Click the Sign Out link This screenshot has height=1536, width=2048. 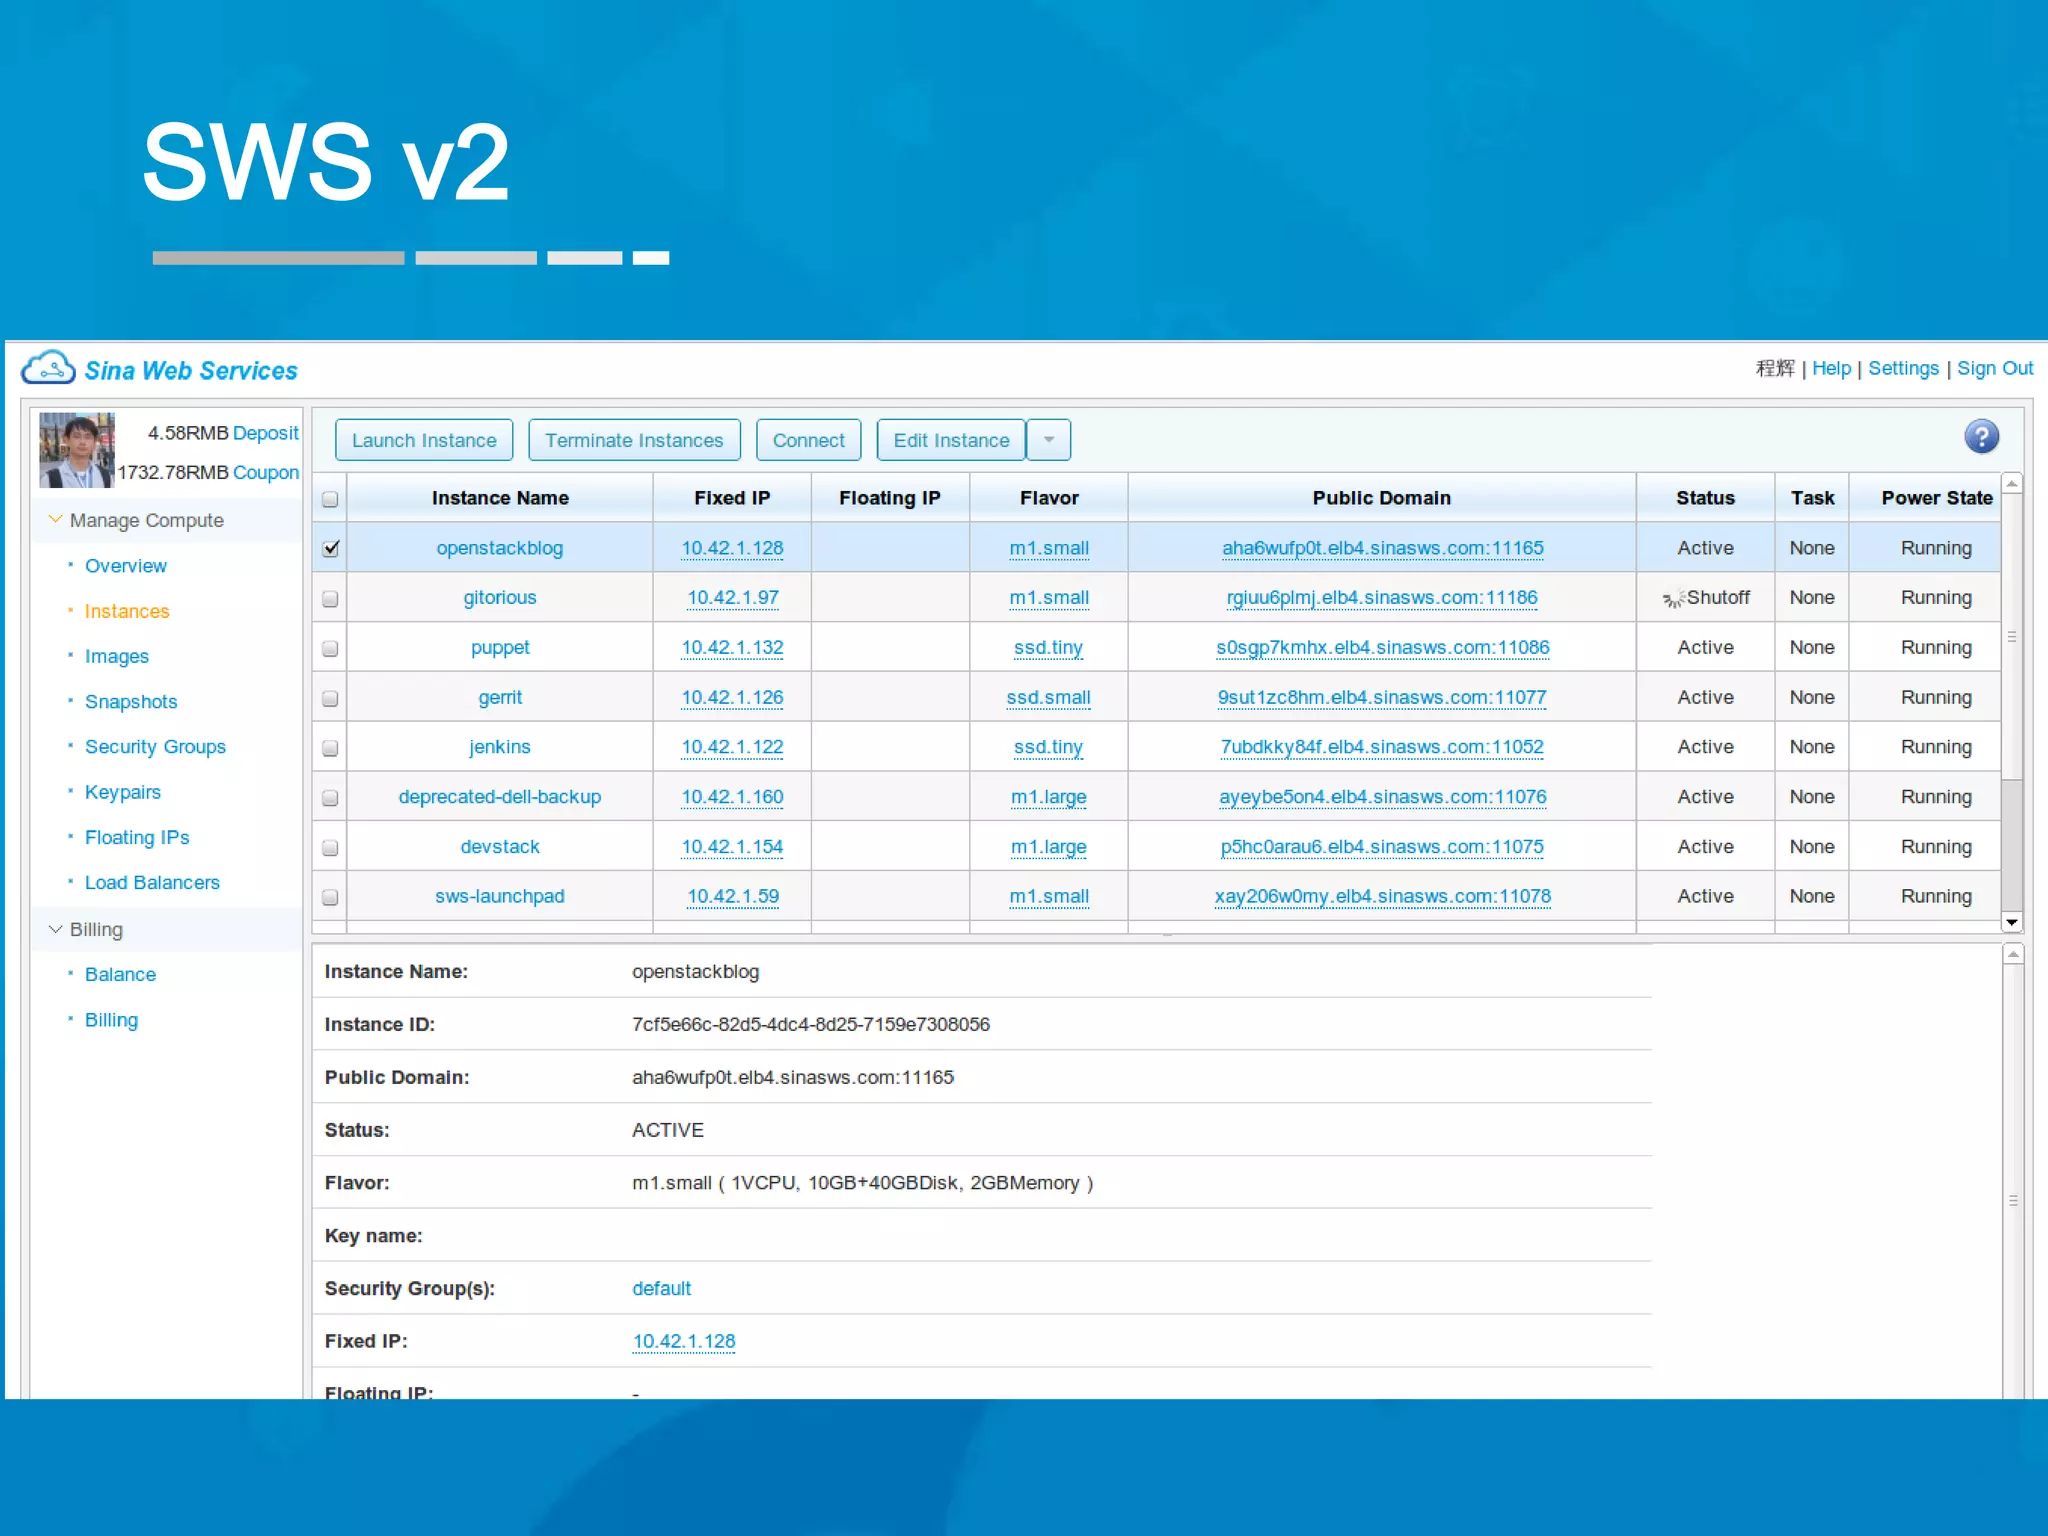[x=1994, y=368]
